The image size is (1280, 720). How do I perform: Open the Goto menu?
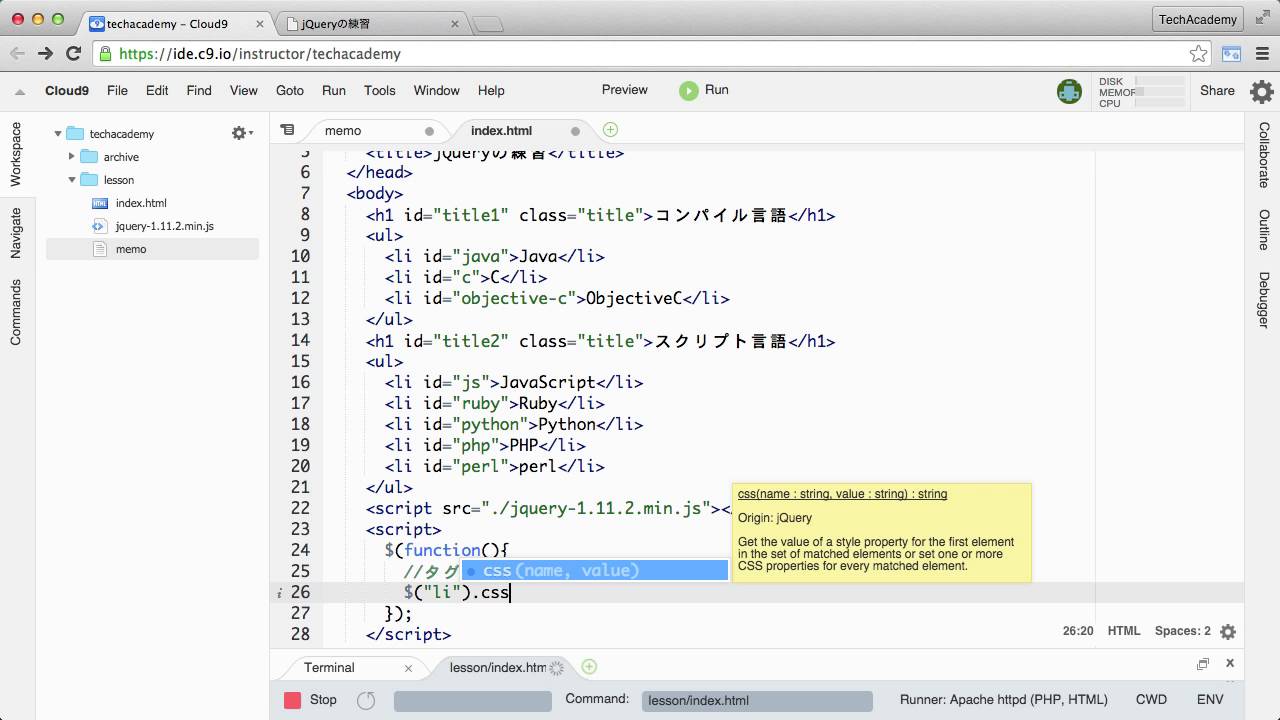290,90
